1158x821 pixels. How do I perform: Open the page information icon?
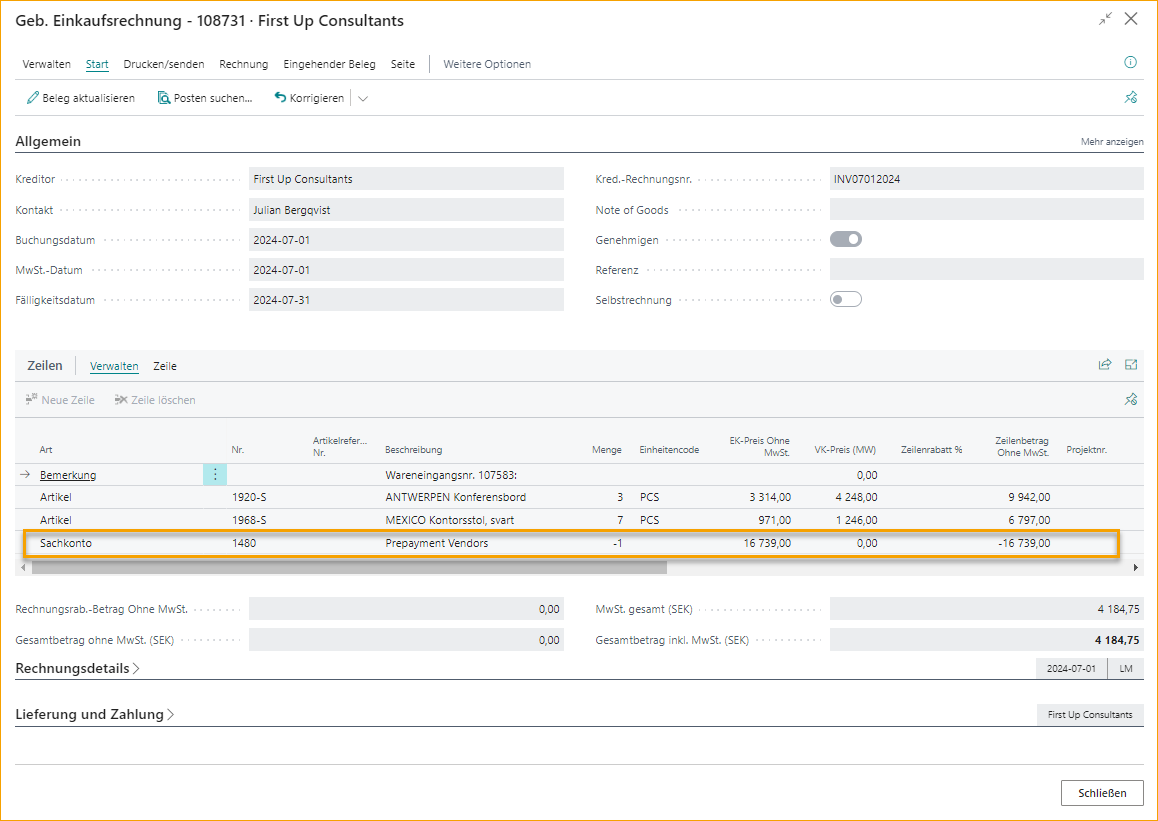pyautogui.click(x=1131, y=62)
